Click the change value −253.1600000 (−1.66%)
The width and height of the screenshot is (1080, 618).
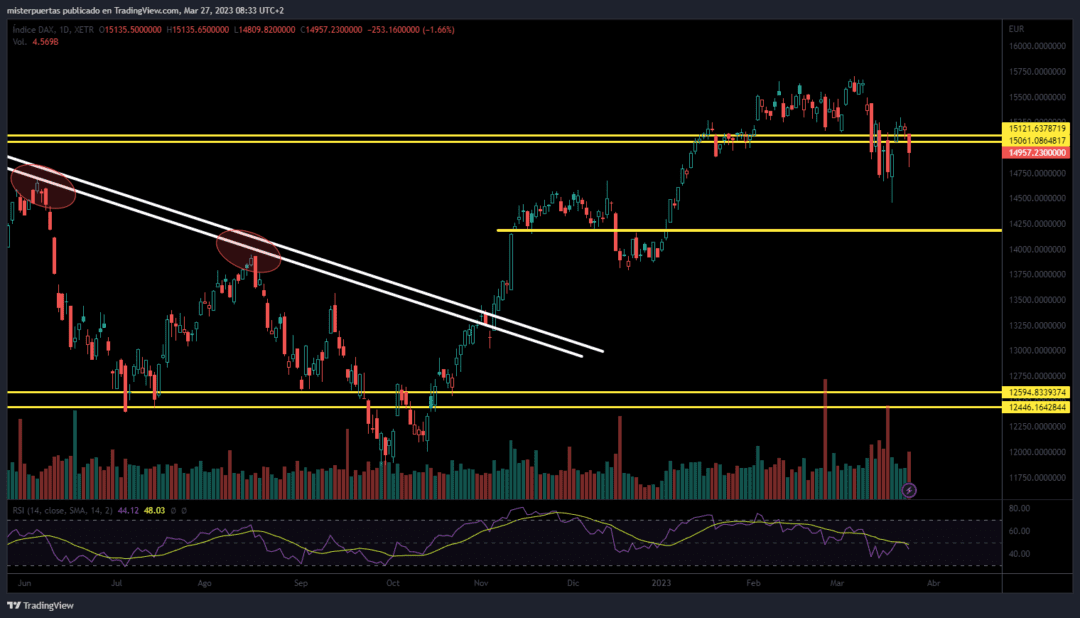[x=411, y=30]
